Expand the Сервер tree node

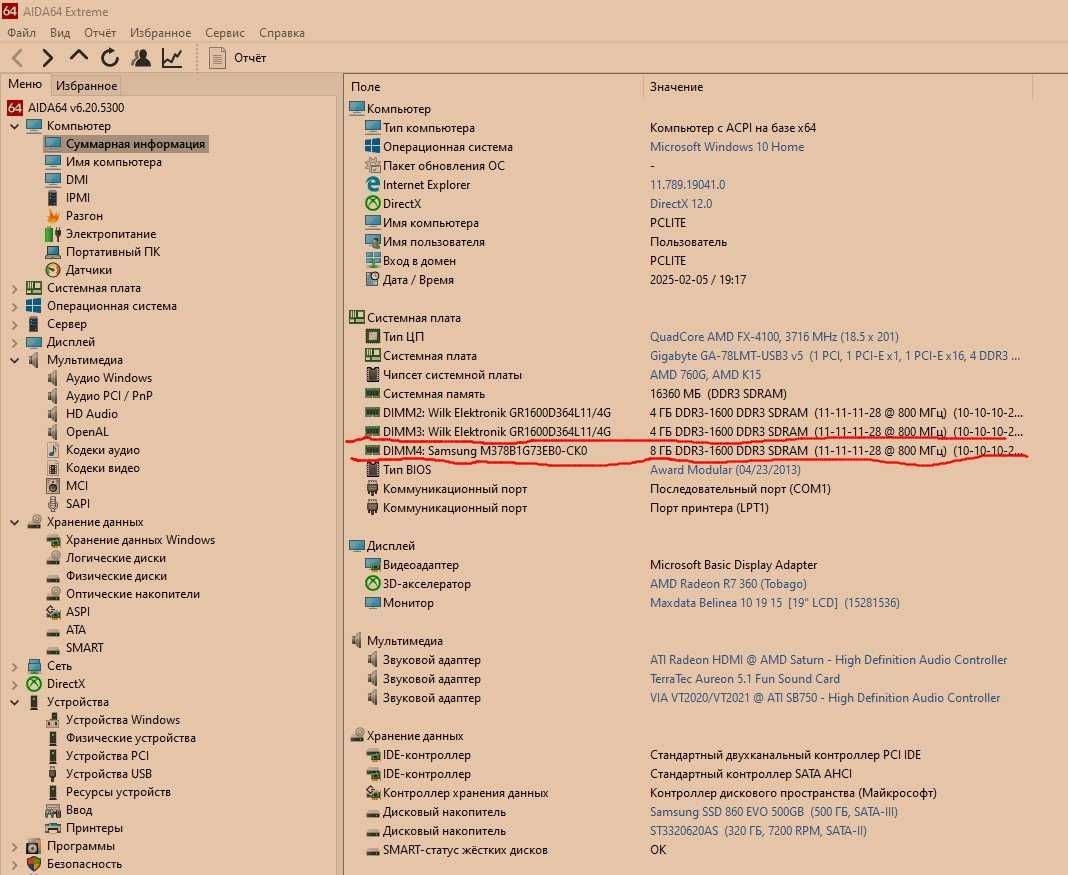click(x=14, y=324)
